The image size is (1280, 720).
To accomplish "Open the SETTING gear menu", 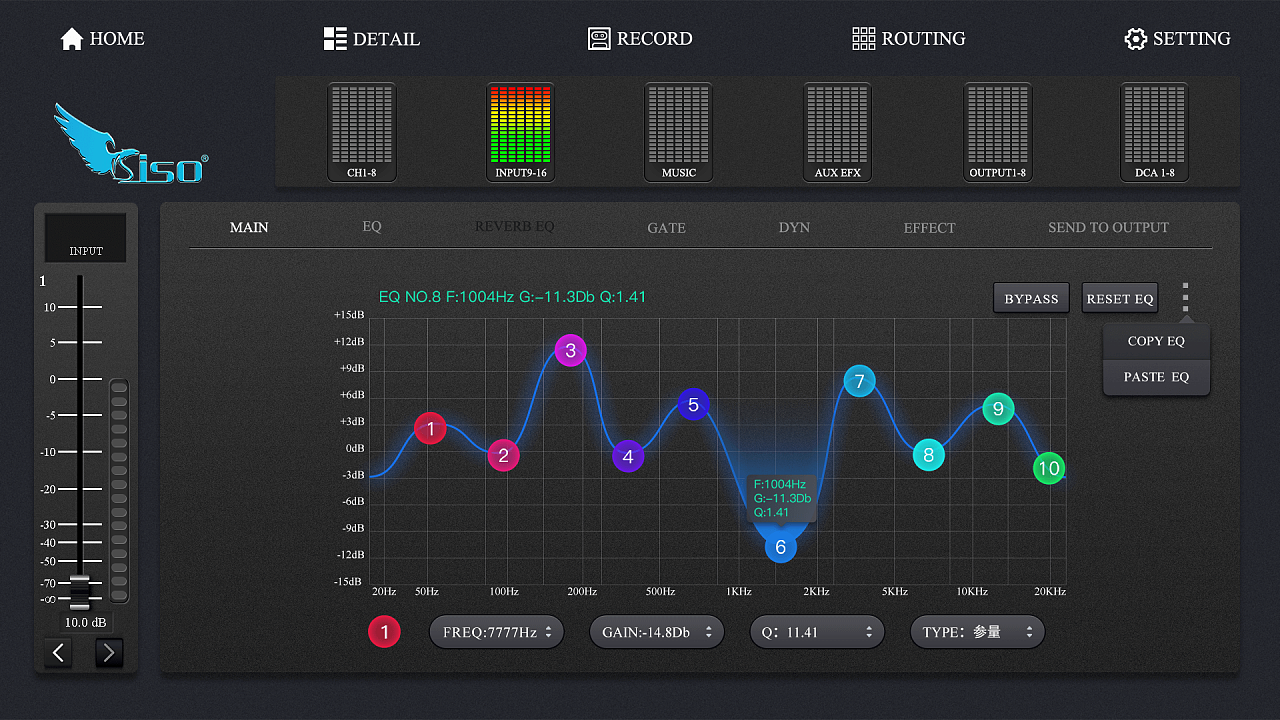I will [x=1177, y=39].
